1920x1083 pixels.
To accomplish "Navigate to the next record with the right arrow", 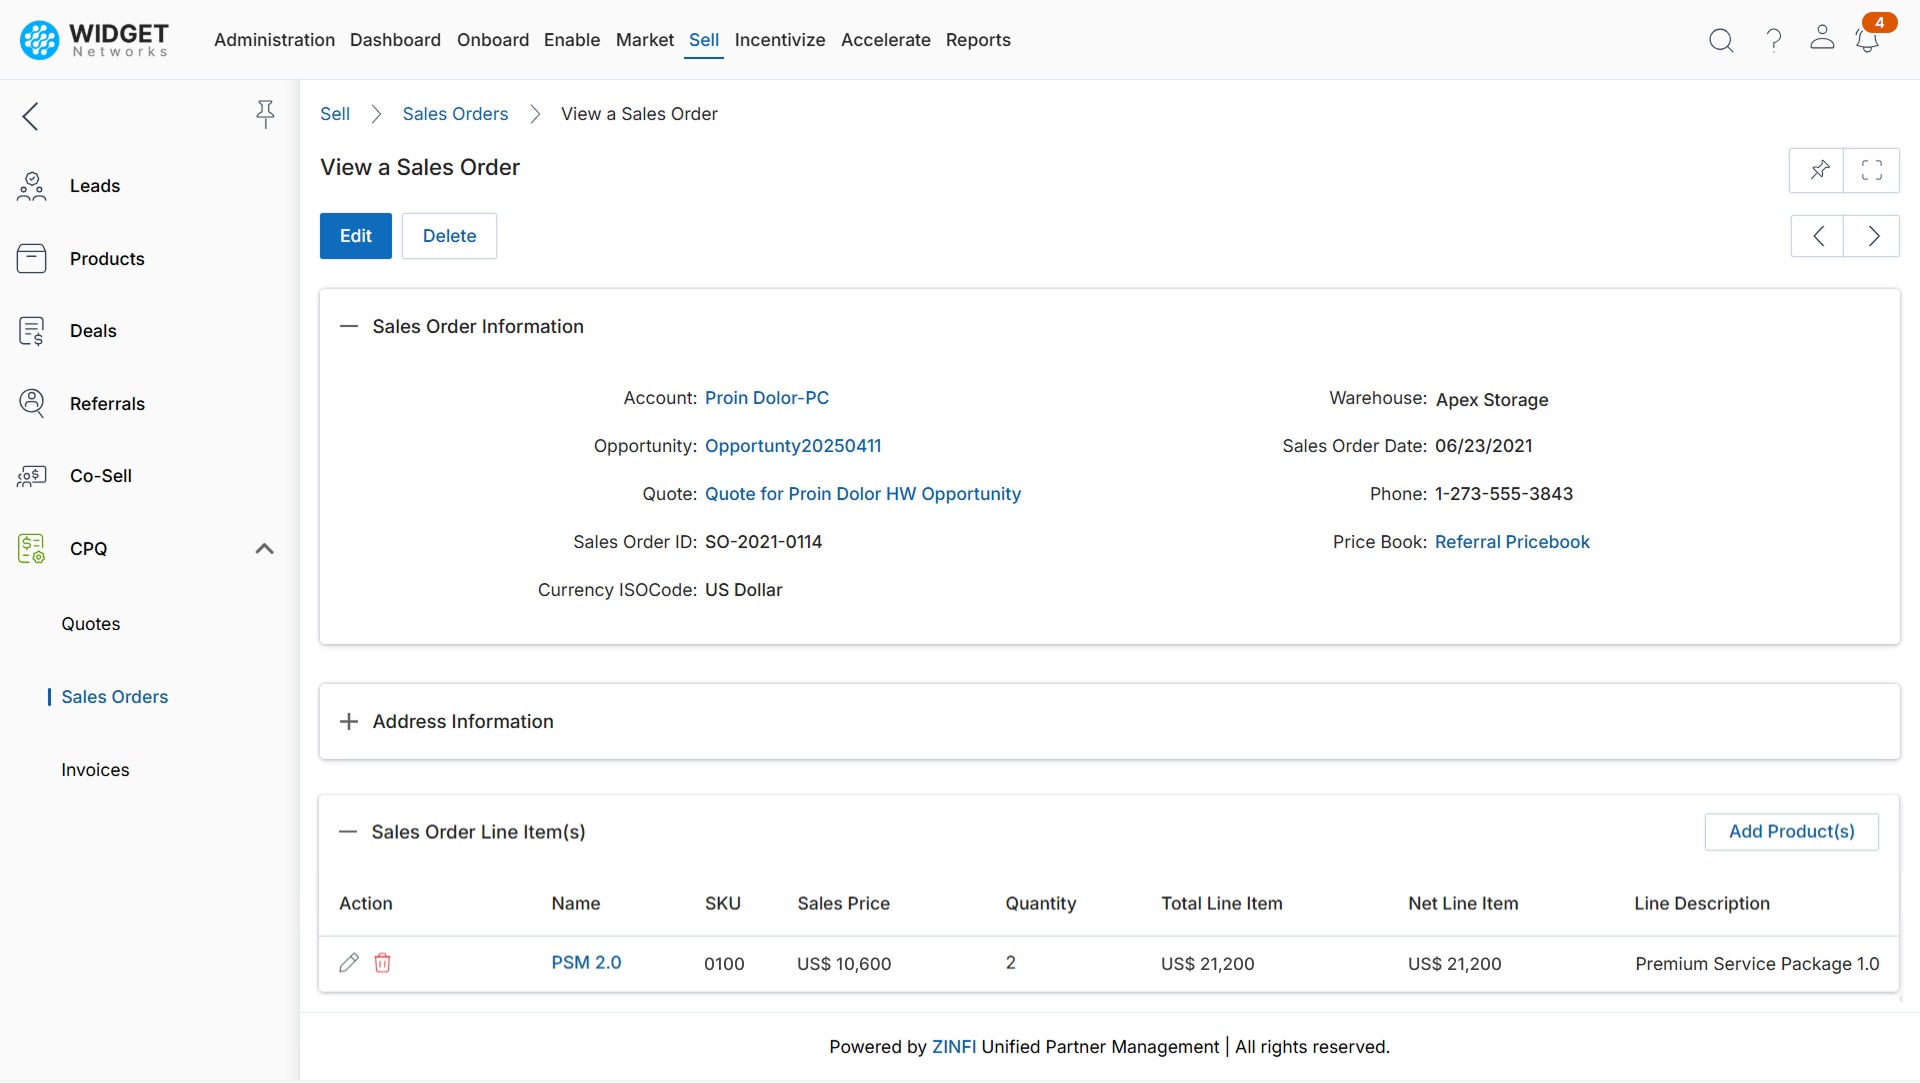I will click(1872, 236).
